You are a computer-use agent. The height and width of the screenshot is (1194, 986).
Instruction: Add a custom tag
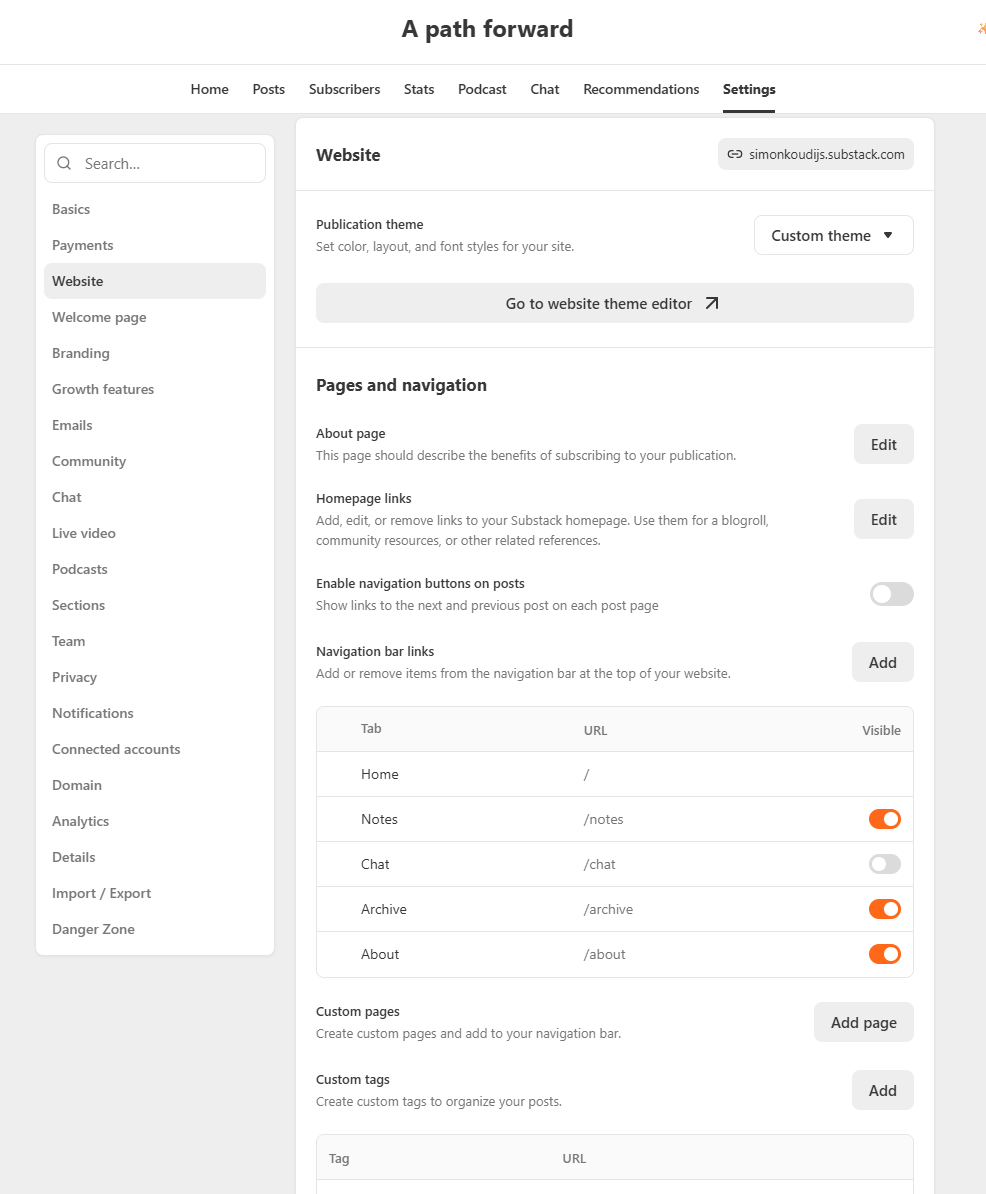(882, 1090)
